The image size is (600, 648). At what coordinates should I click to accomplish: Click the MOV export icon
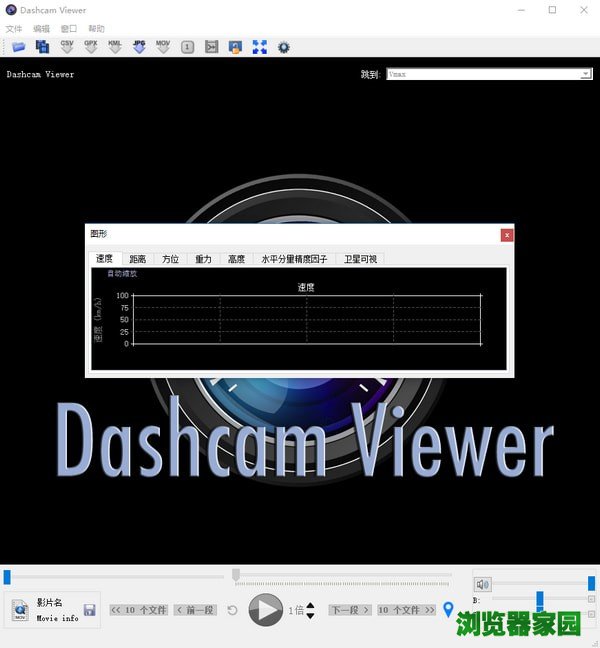point(163,46)
